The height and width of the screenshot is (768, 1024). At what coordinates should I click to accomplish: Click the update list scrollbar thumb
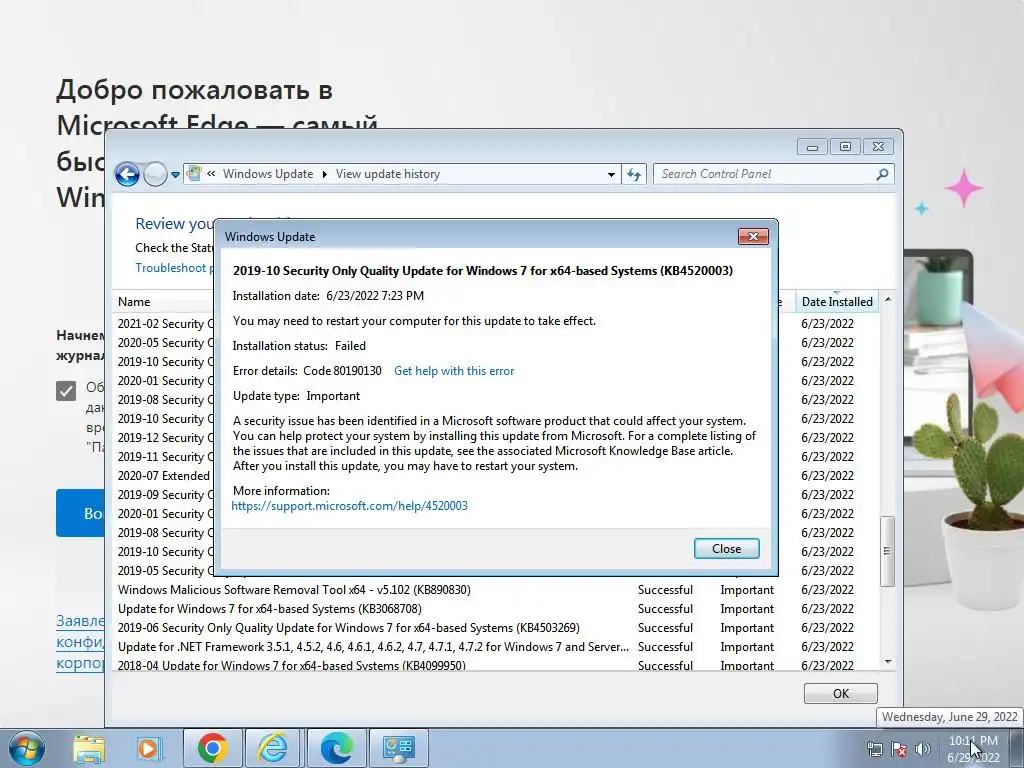pyautogui.click(x=887, y=551)
